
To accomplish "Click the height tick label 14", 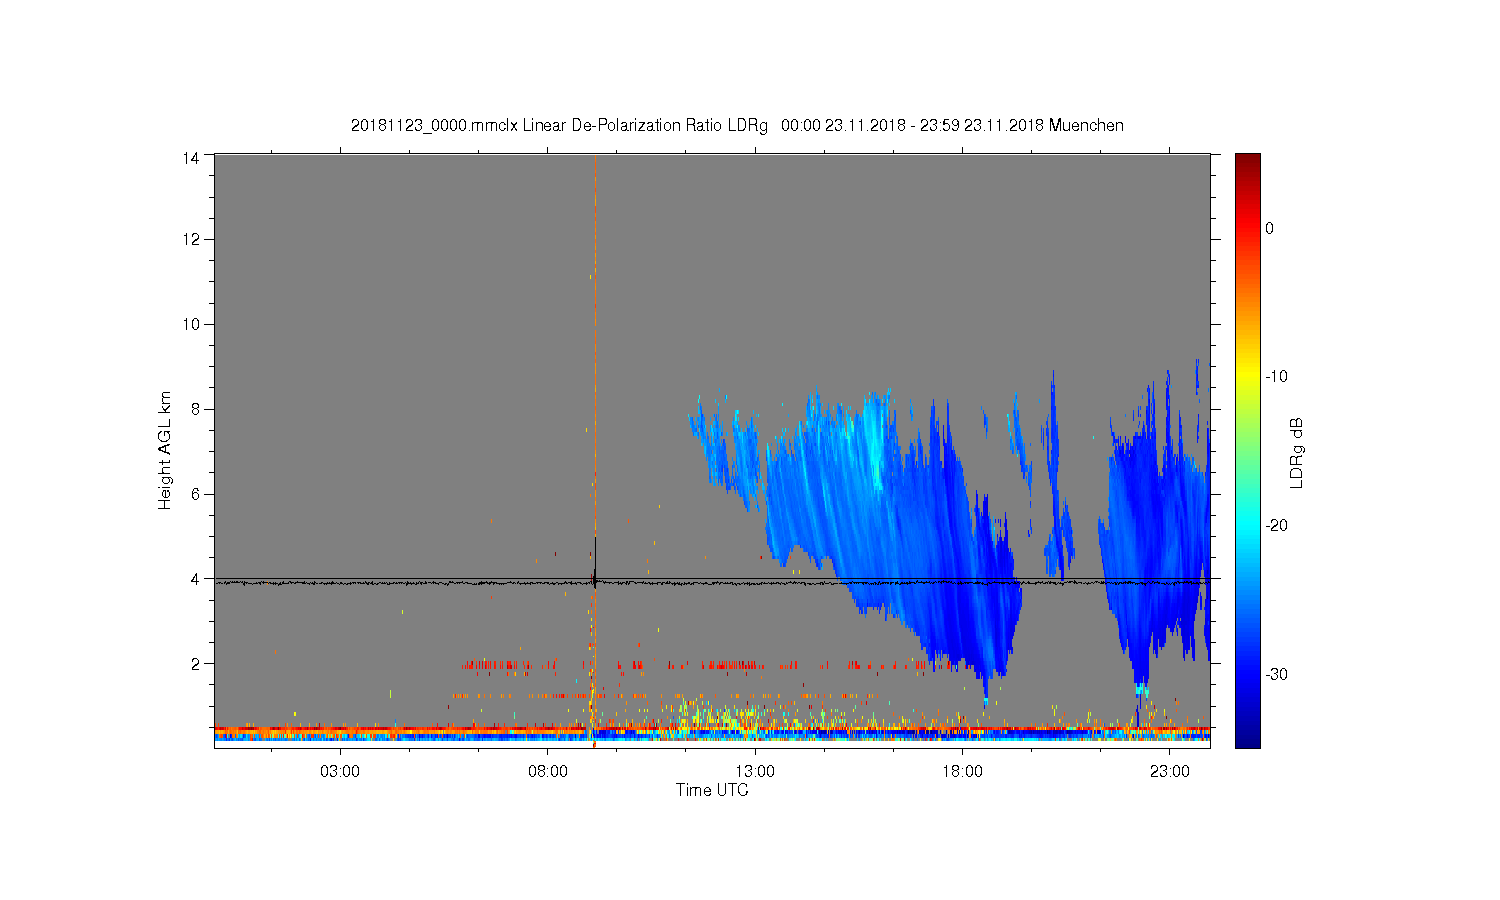I will [191, 157].
